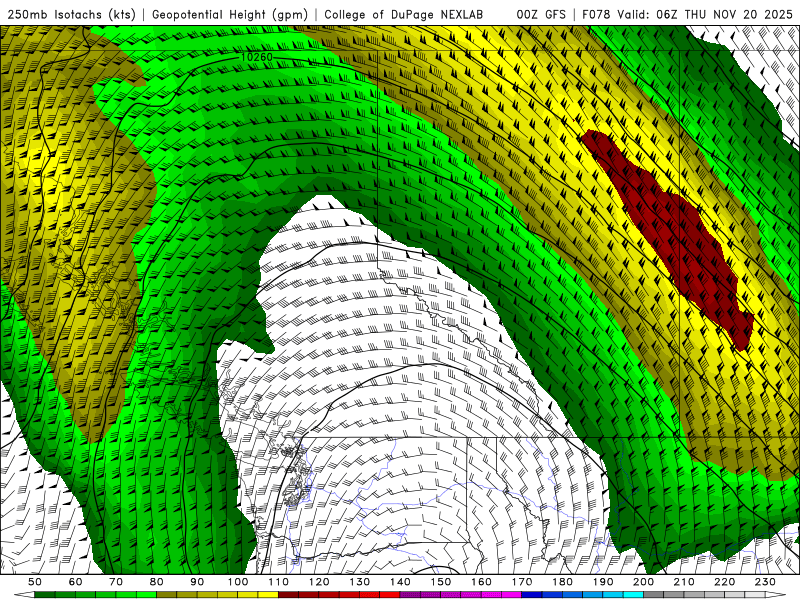Click the pure magenta swatch before dark blue
The image size is (800, 600).
(x=511, y=595)
